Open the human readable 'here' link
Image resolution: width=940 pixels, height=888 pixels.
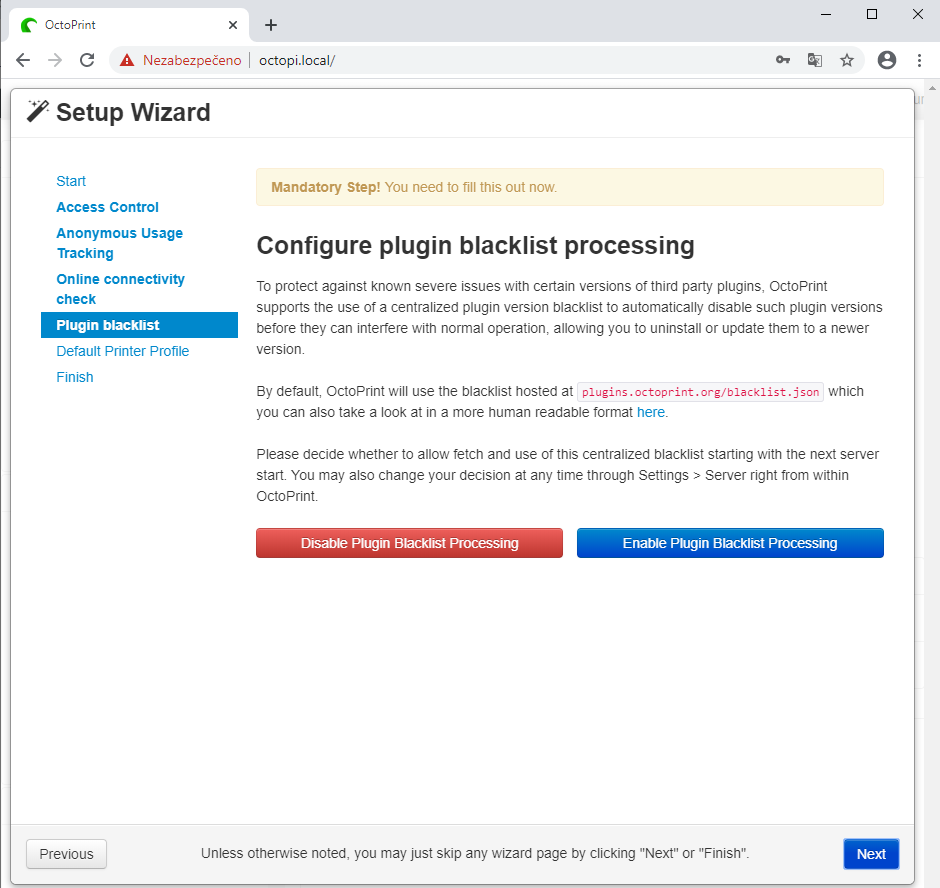650,413
